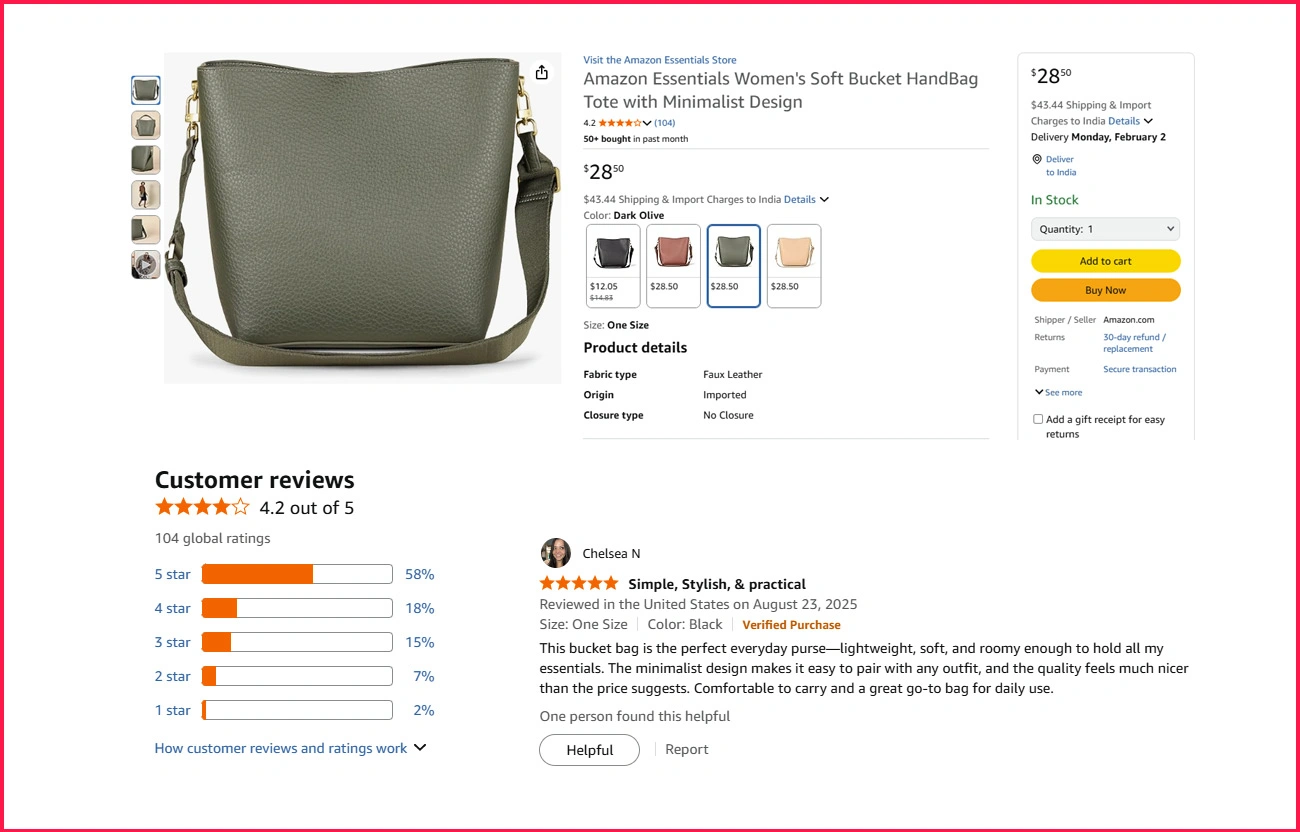This screenshot has width=1300, height=832.
Task: Mark Chelsea's review as Helpful
Action: tap(589, 750)
